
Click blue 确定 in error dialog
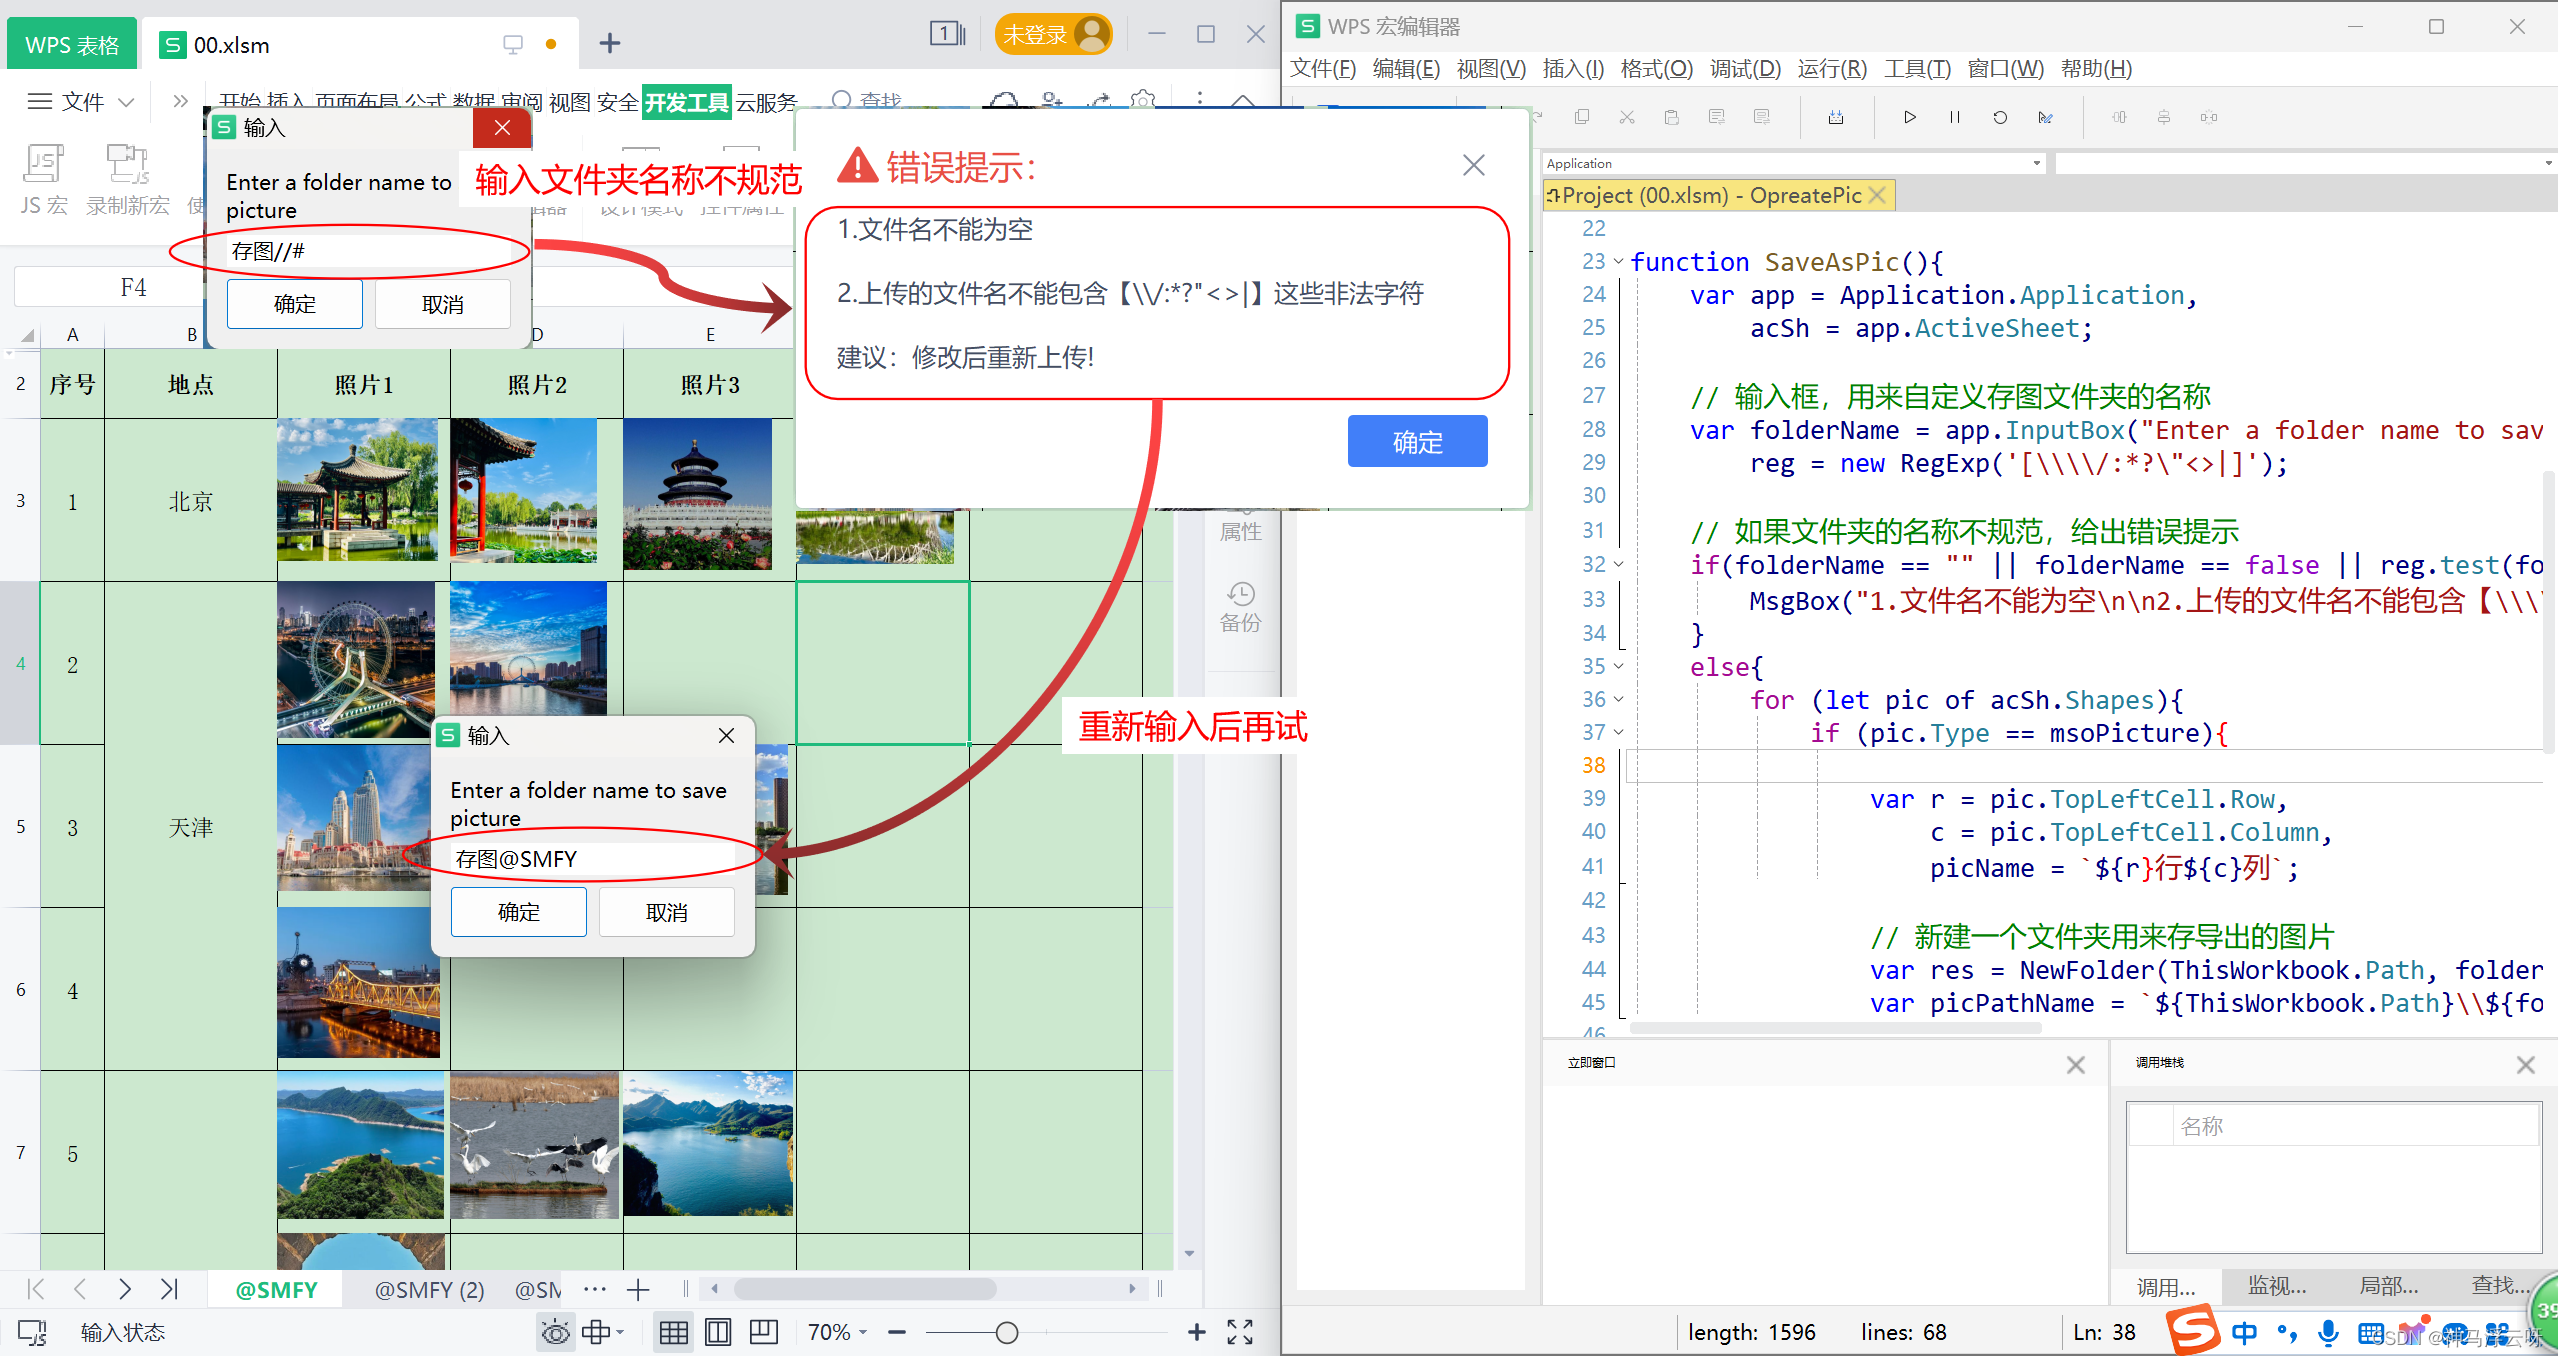click(x=1417, y=442)
